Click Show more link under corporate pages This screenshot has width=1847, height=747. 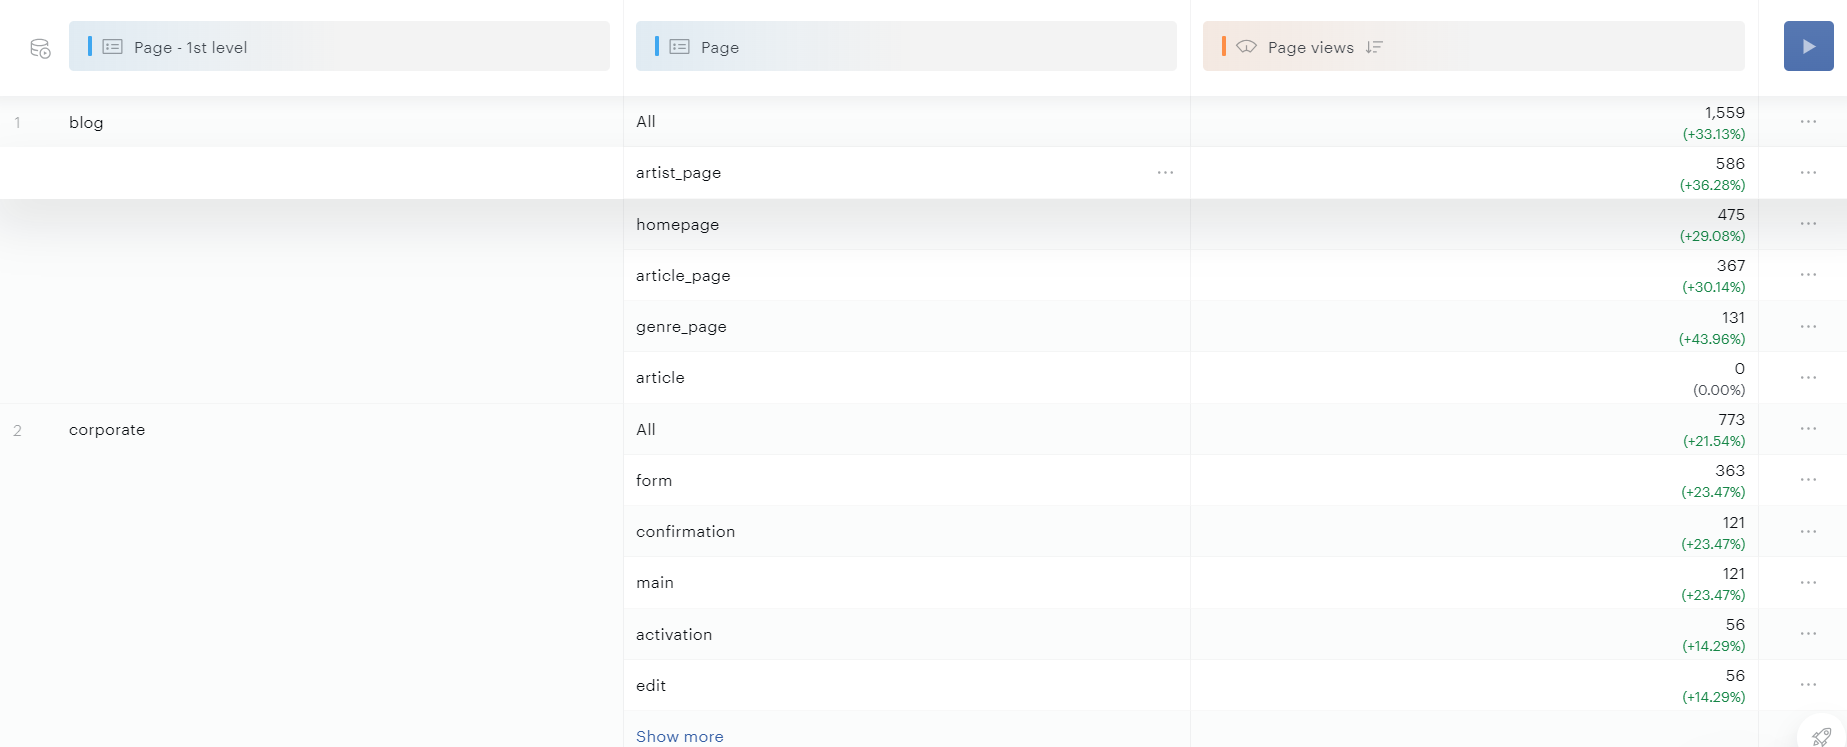coord(679,736)
